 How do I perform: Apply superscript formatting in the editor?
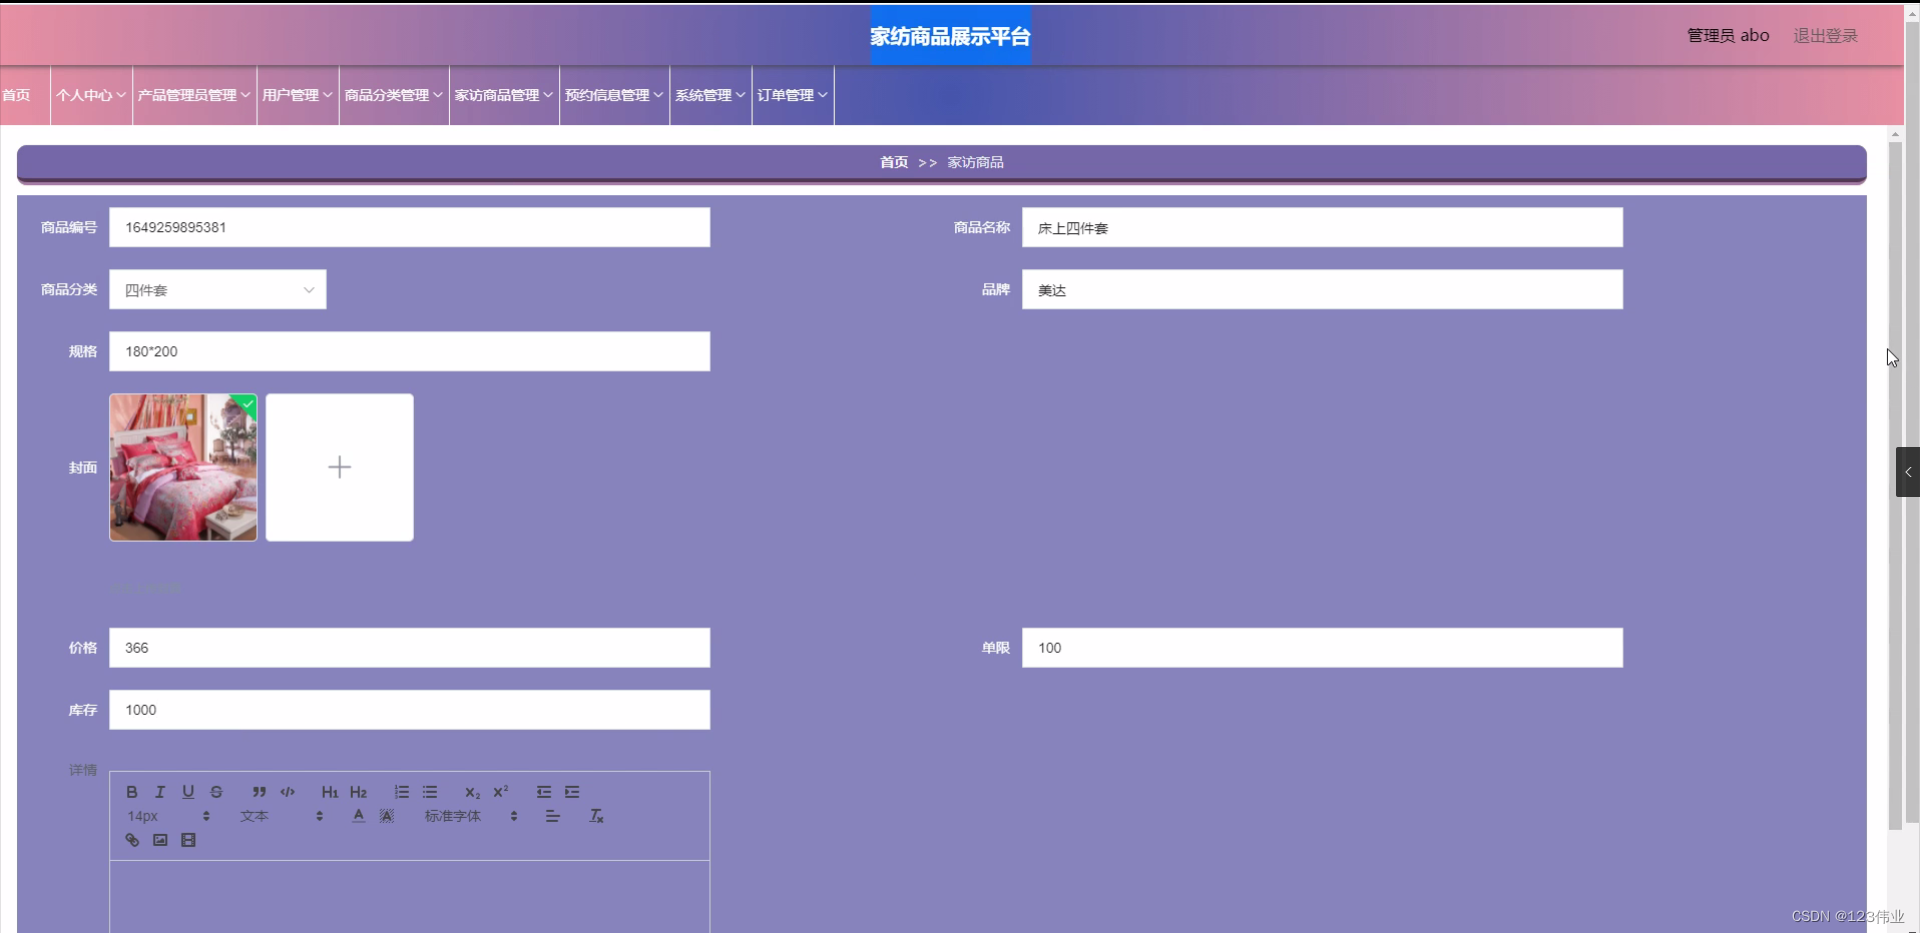pos(500,791)
